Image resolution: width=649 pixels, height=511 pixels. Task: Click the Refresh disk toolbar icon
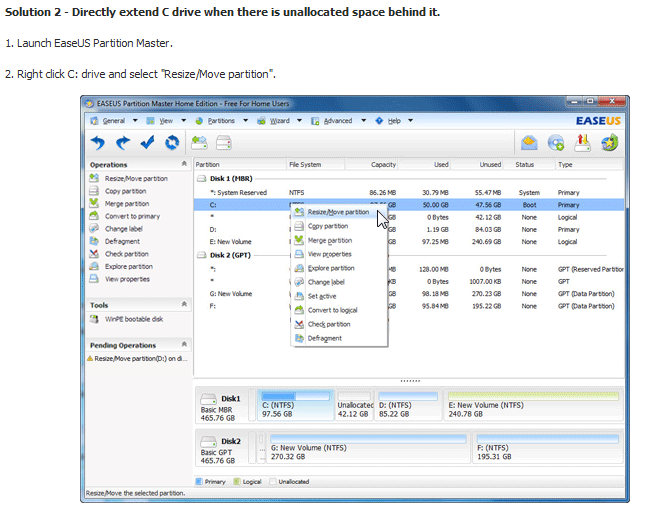click(x=172, y=143)
